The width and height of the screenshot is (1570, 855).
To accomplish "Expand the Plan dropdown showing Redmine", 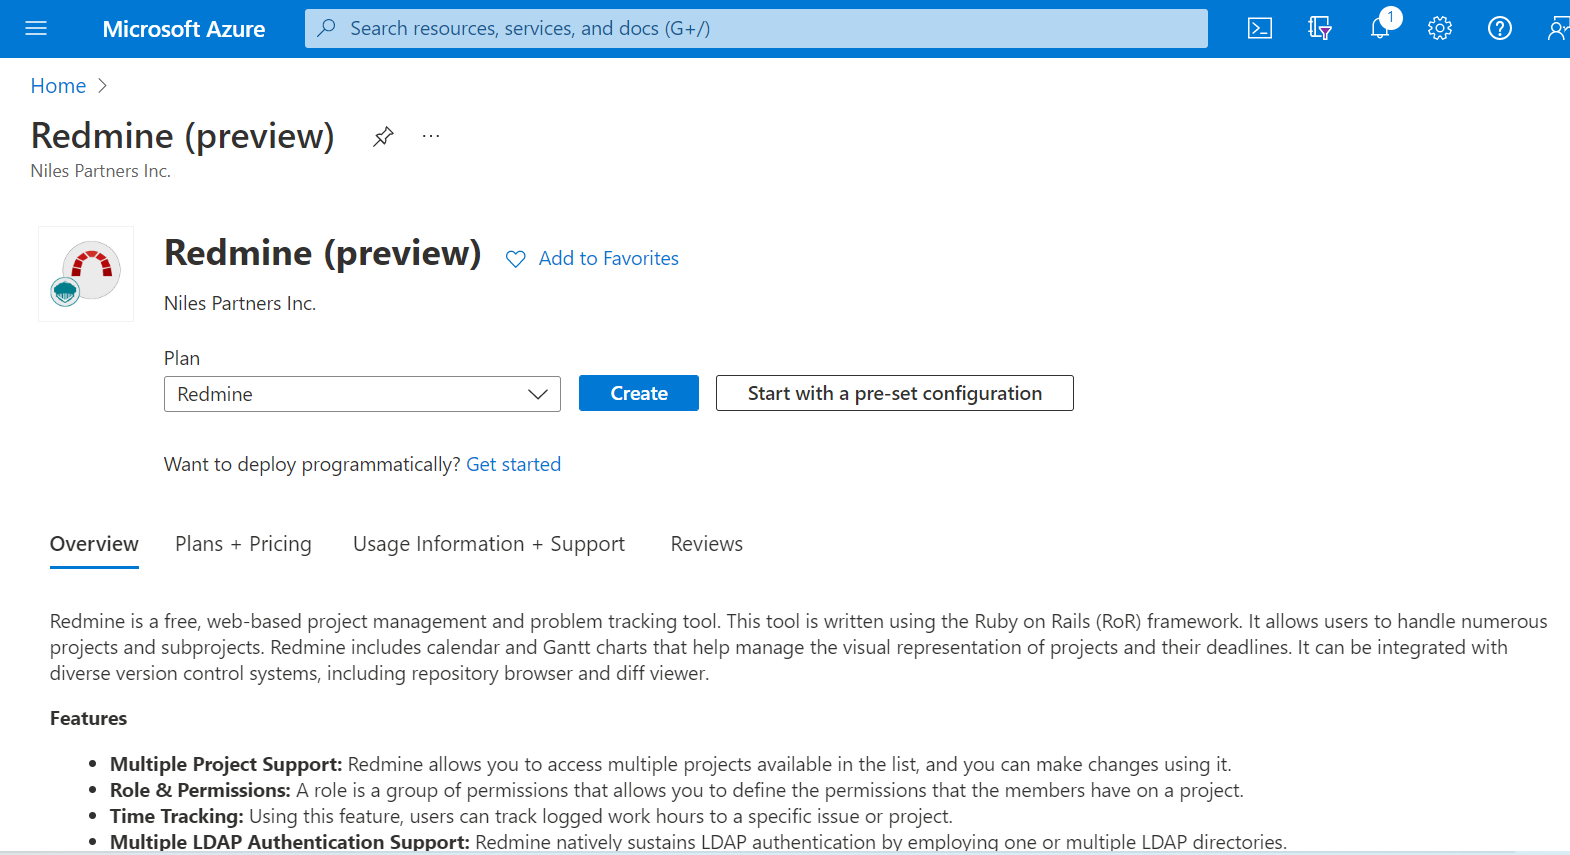I will click(362, 394).
